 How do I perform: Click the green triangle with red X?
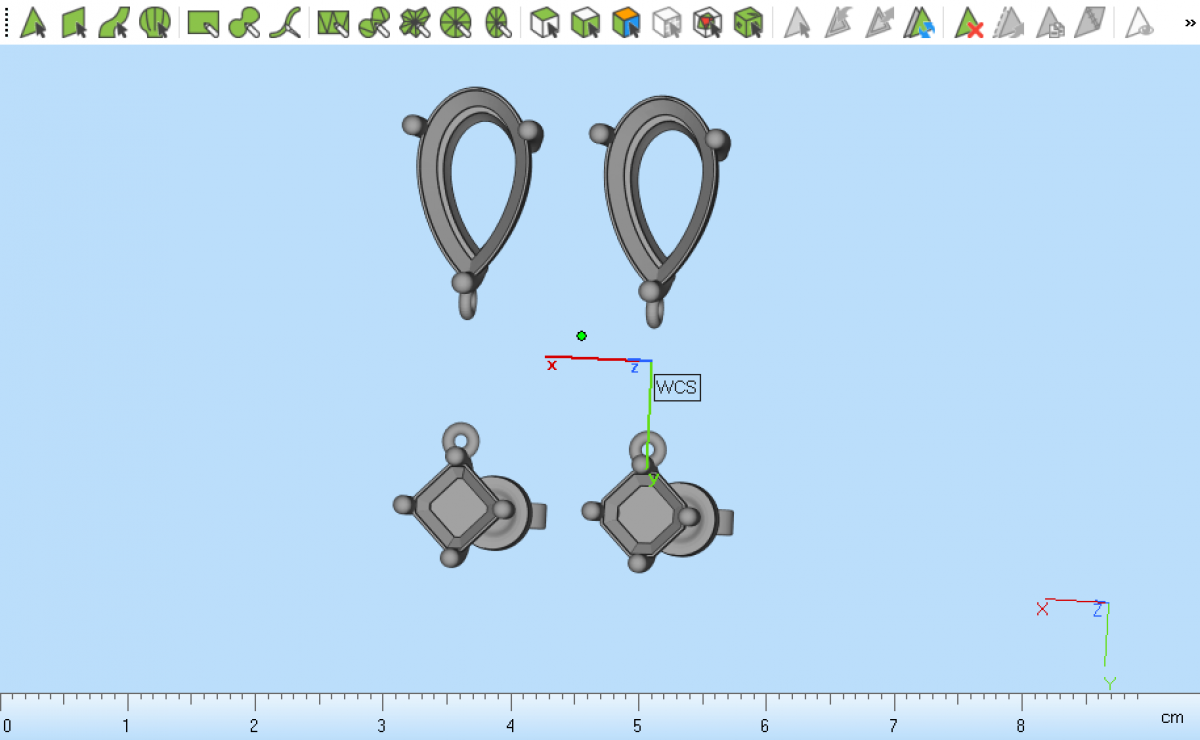click(968, 22)
